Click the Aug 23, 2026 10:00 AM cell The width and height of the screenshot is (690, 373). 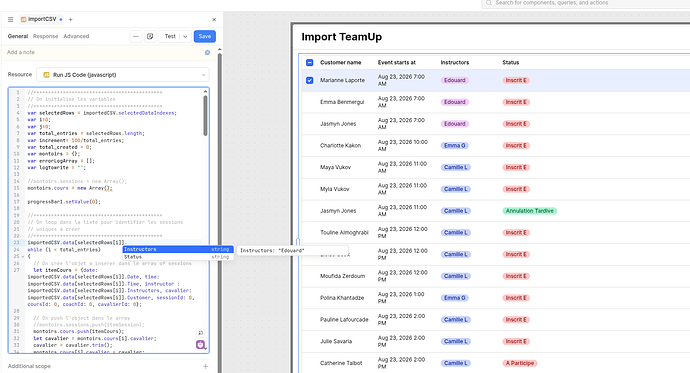click(403, 146)
